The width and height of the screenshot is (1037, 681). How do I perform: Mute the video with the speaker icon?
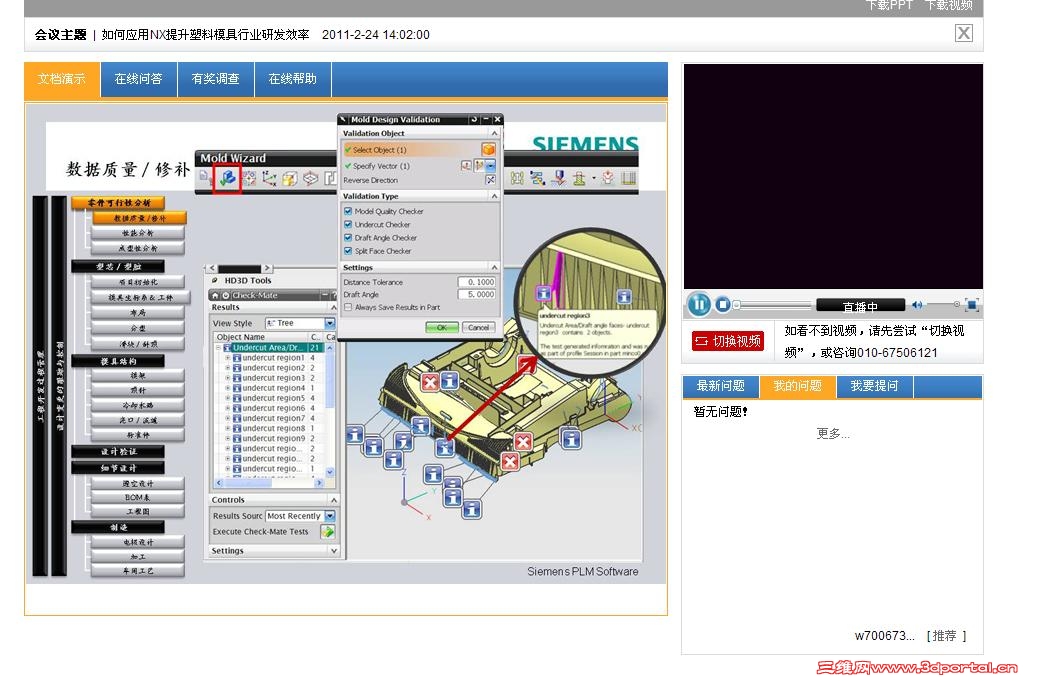[x=917, y=305]
